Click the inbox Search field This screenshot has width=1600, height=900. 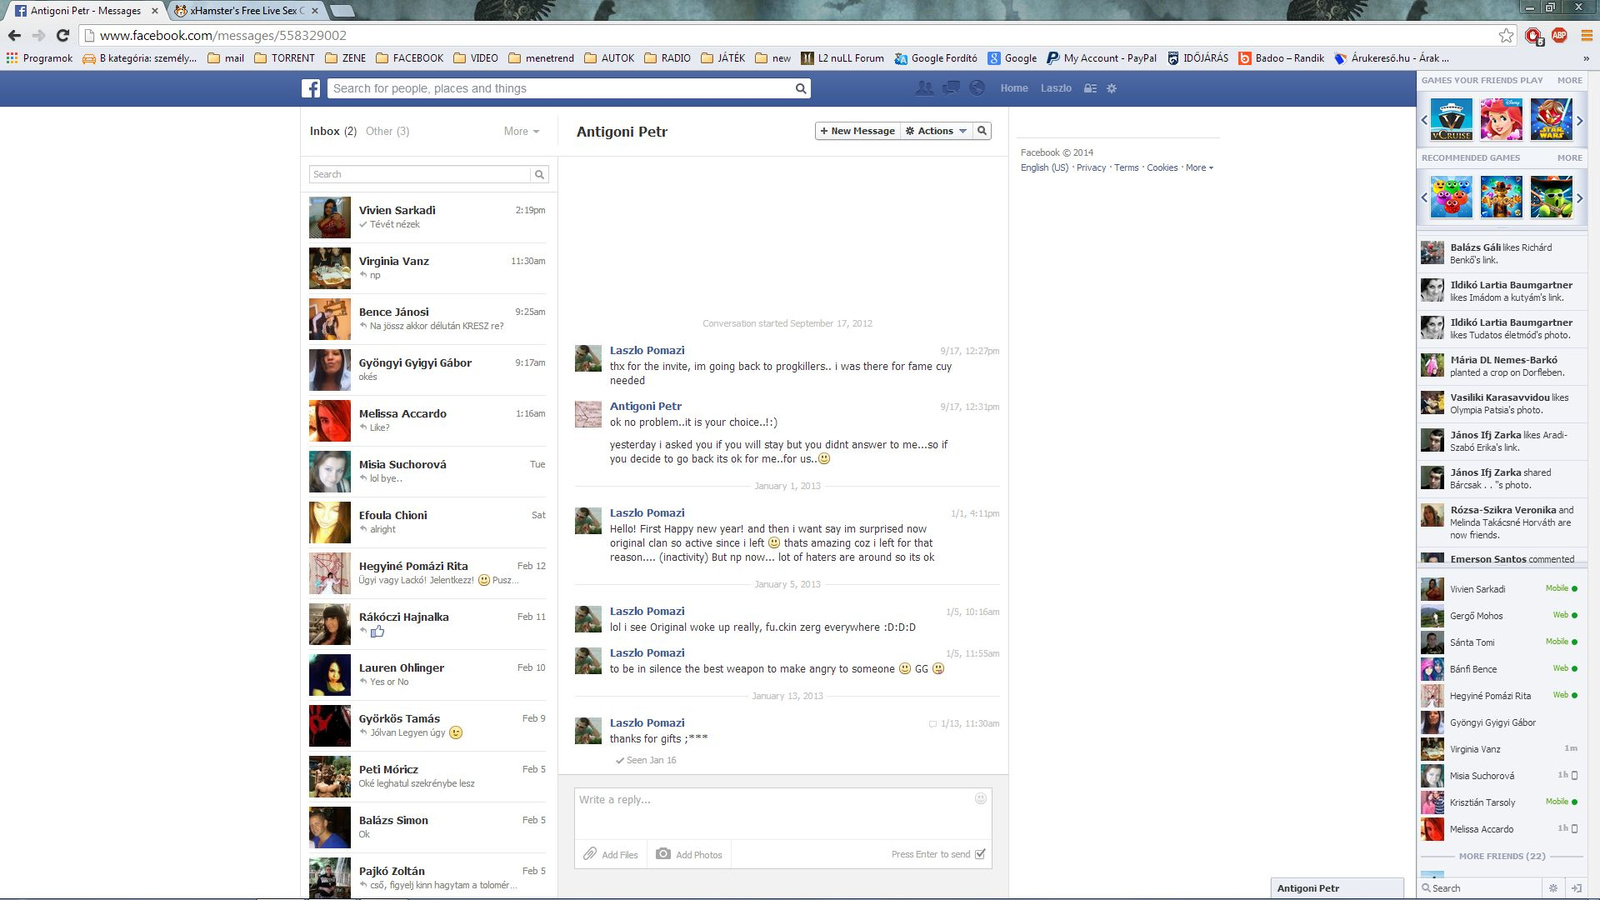point(420,174)
